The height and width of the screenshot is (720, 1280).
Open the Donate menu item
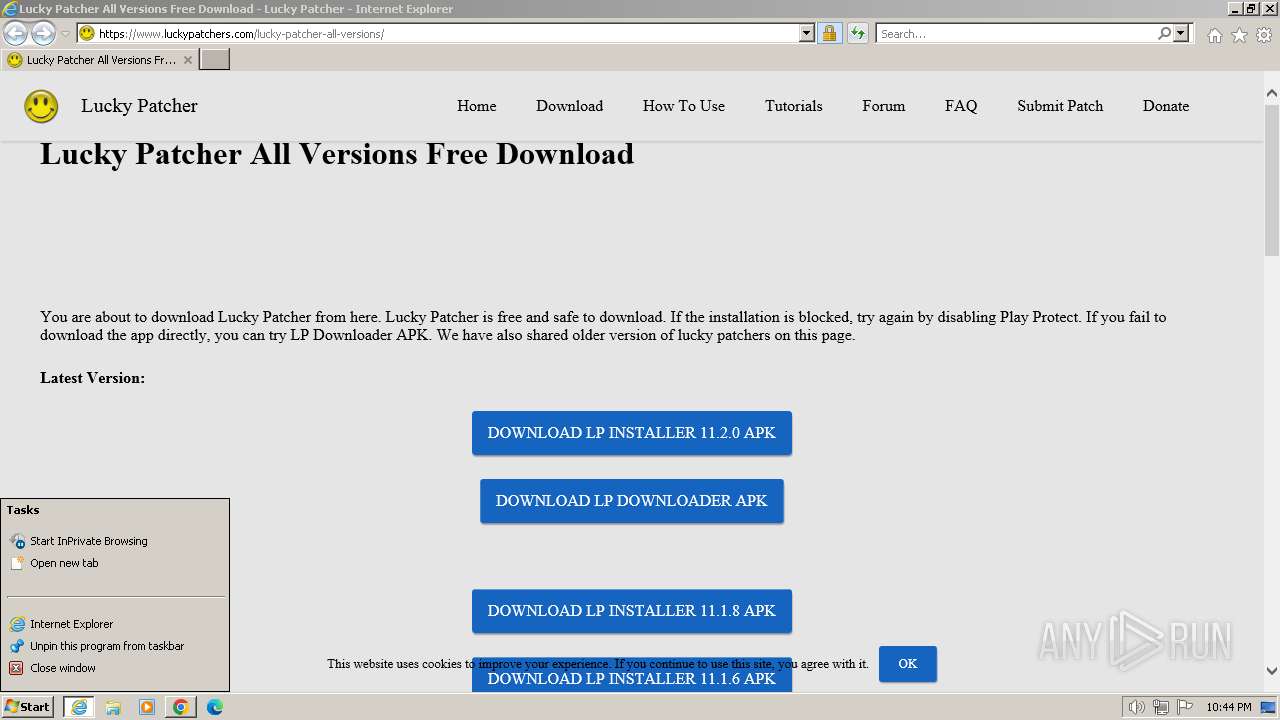pos(1166,106)
